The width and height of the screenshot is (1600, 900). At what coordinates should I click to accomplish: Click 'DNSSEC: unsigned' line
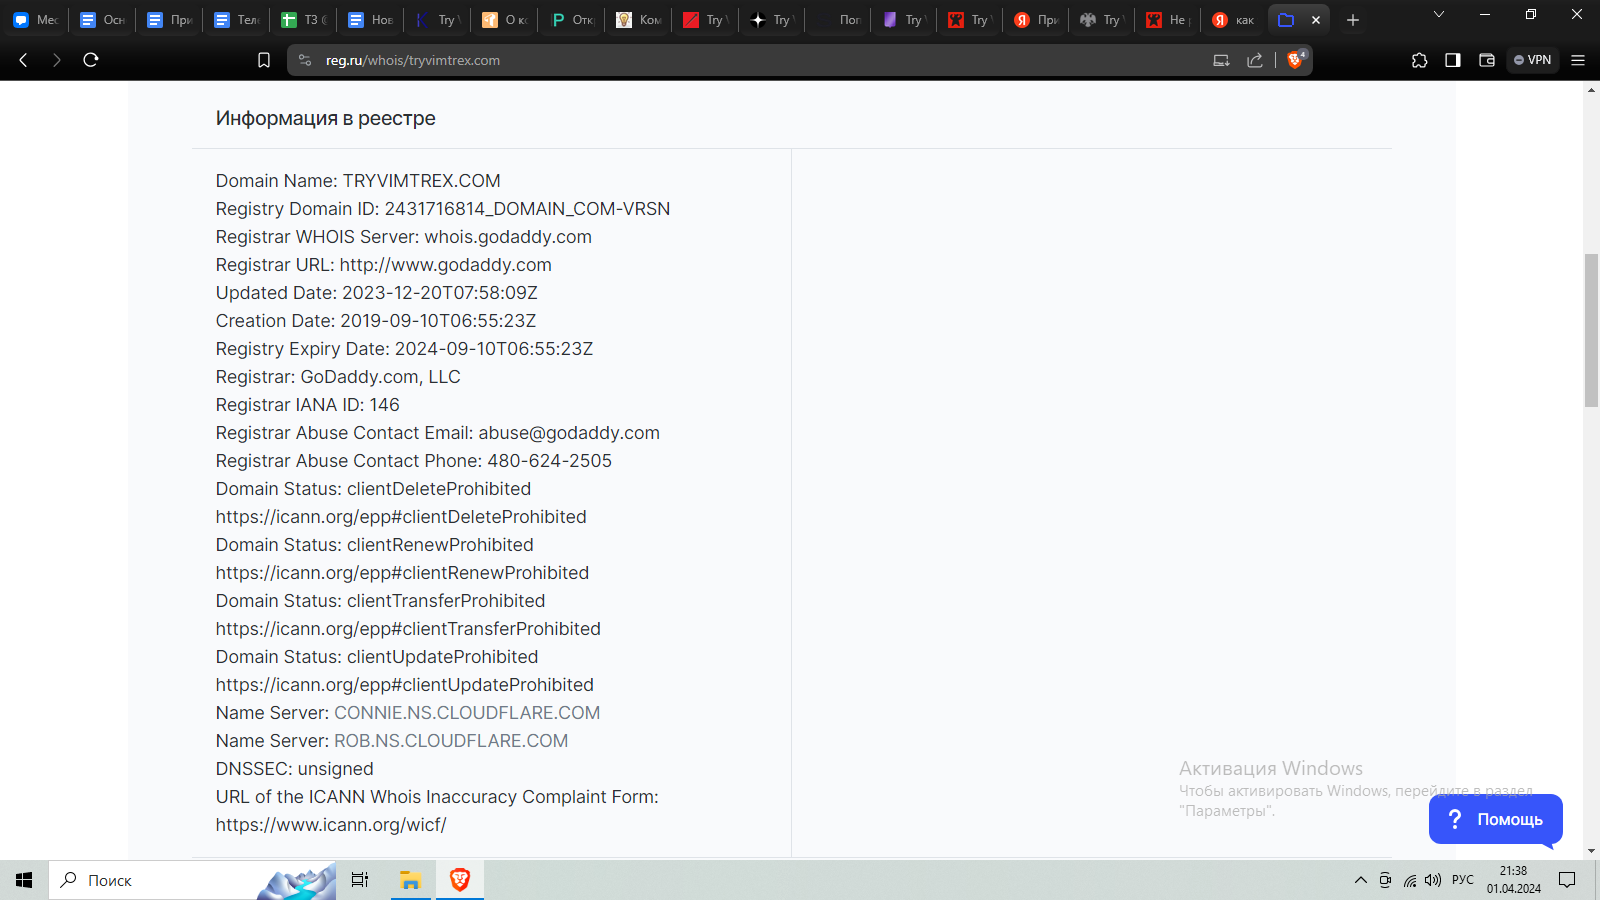(x=295, y=769)
